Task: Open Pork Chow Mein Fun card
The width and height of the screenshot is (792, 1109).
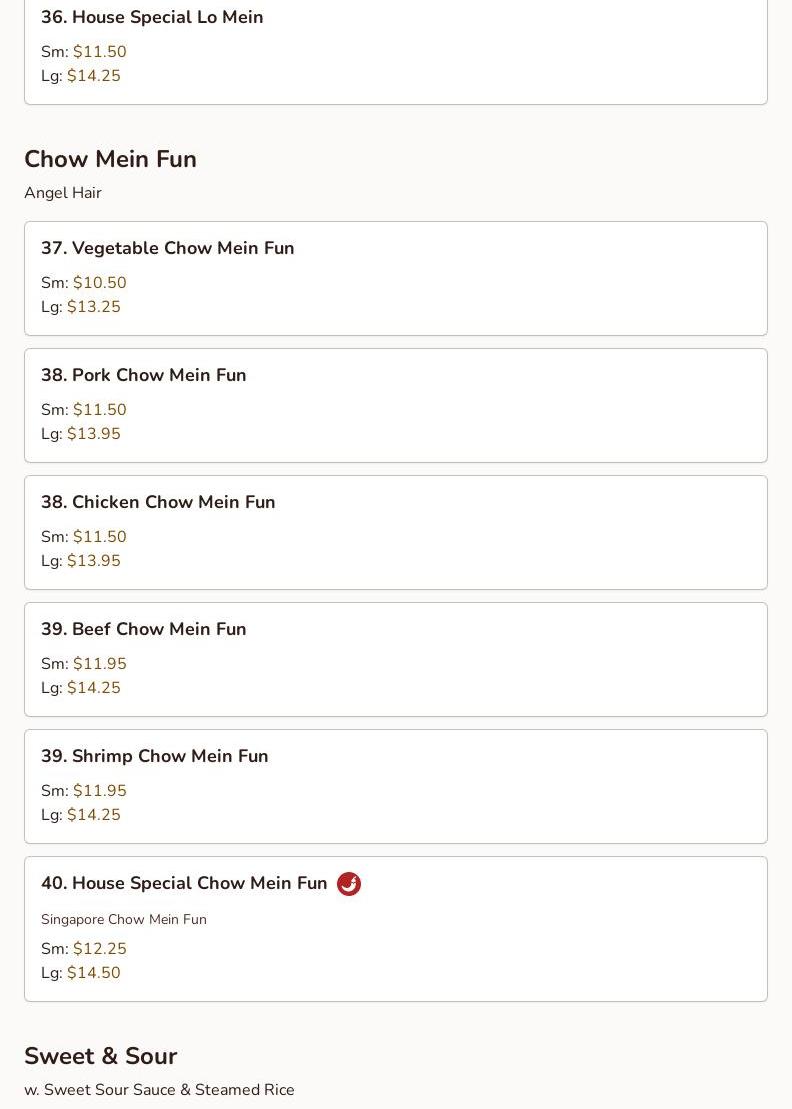Action: coord(143,375)
